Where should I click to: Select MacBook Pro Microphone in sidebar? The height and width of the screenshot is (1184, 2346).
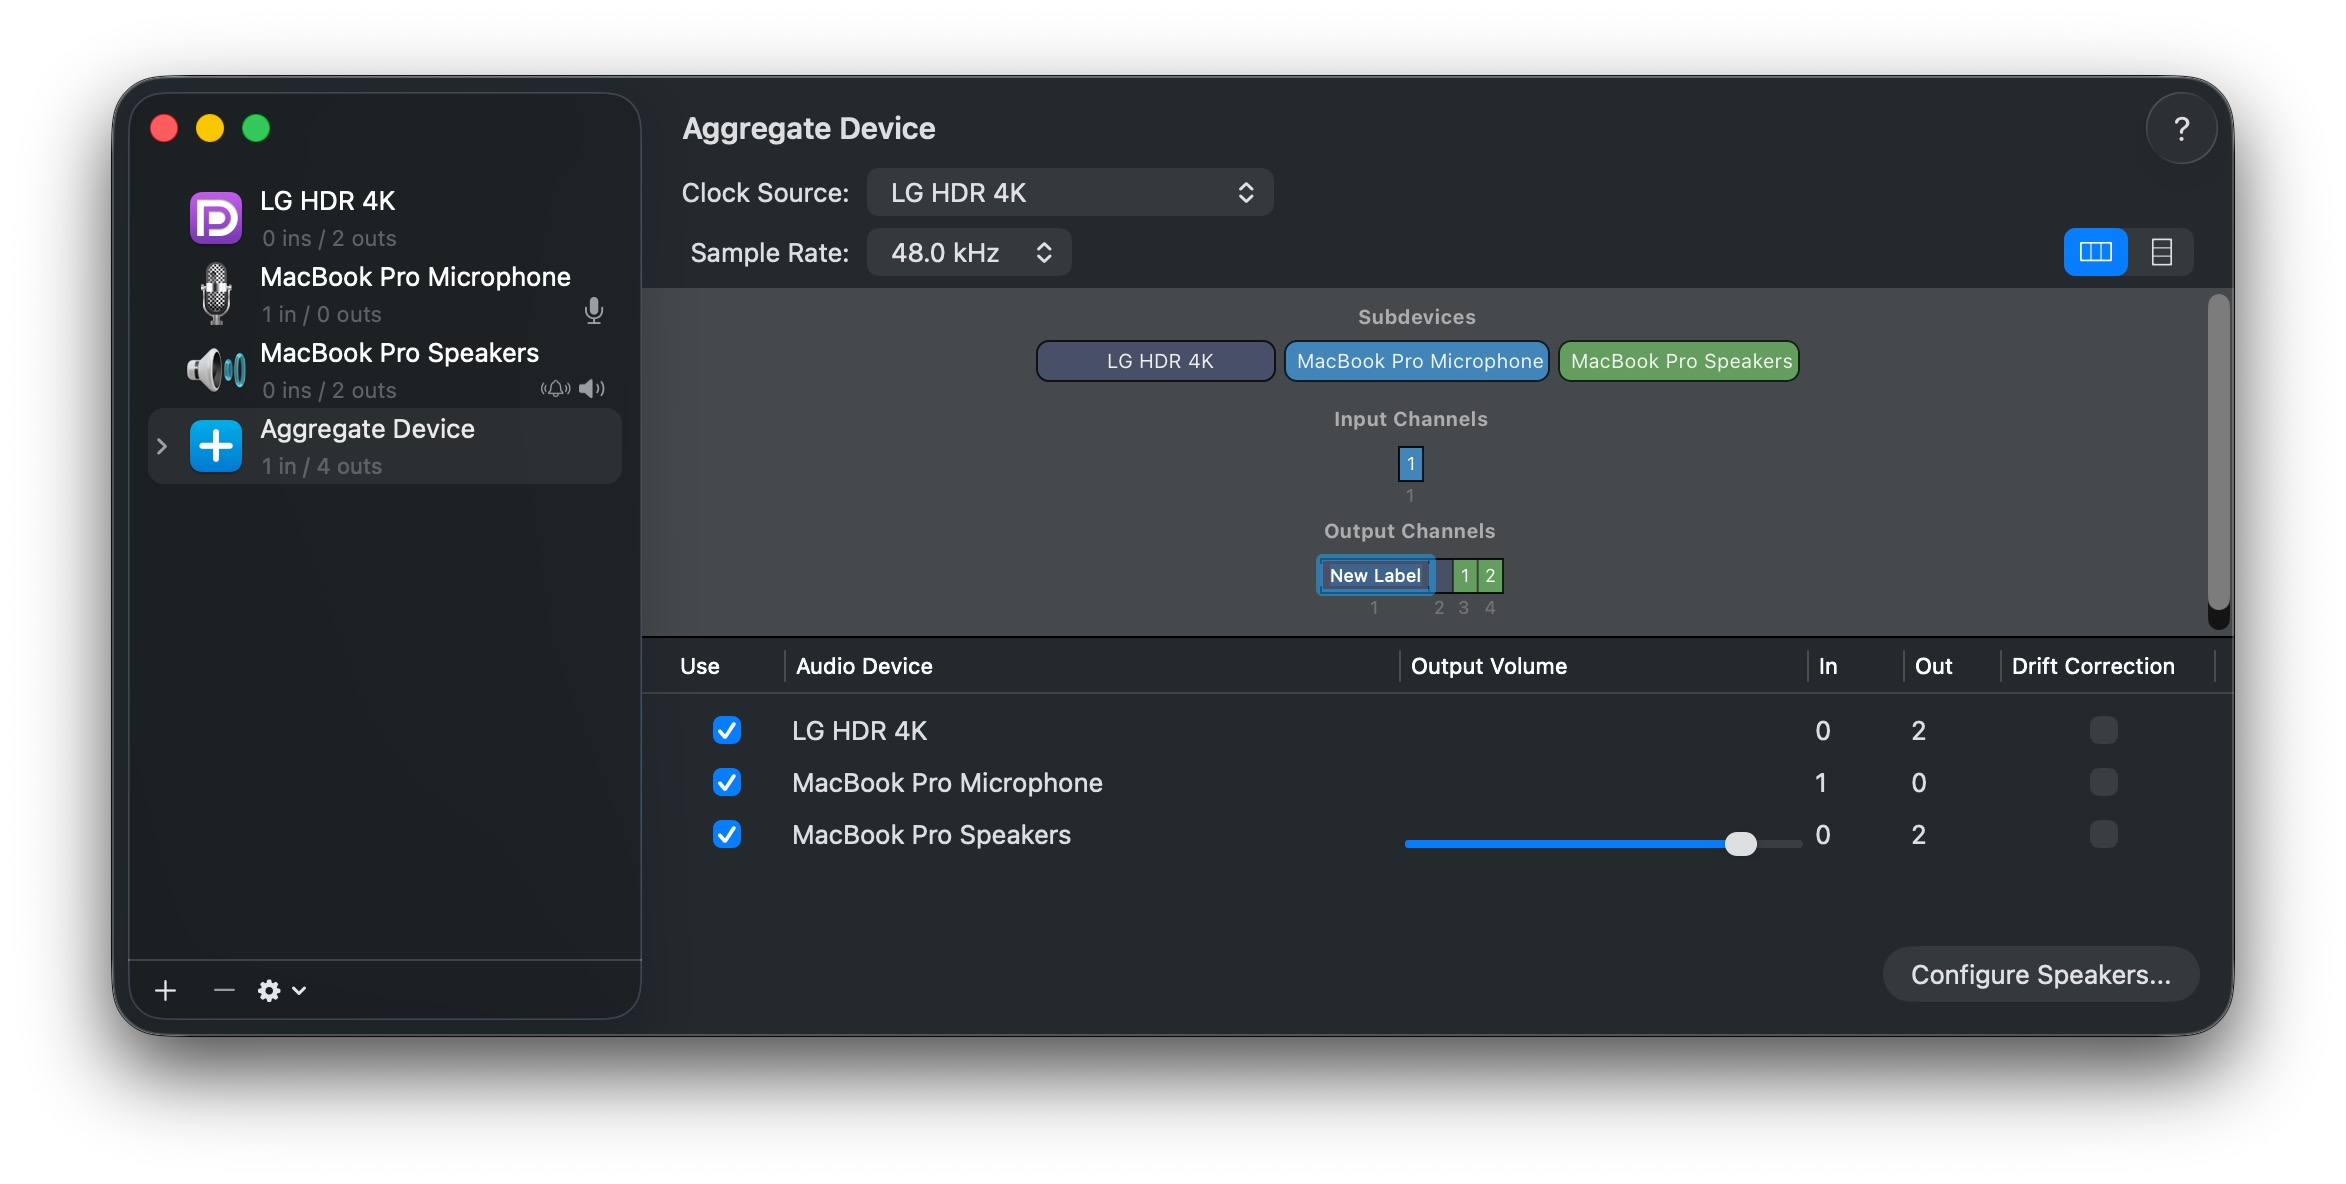pyautogui.click(x=385, y=294)
